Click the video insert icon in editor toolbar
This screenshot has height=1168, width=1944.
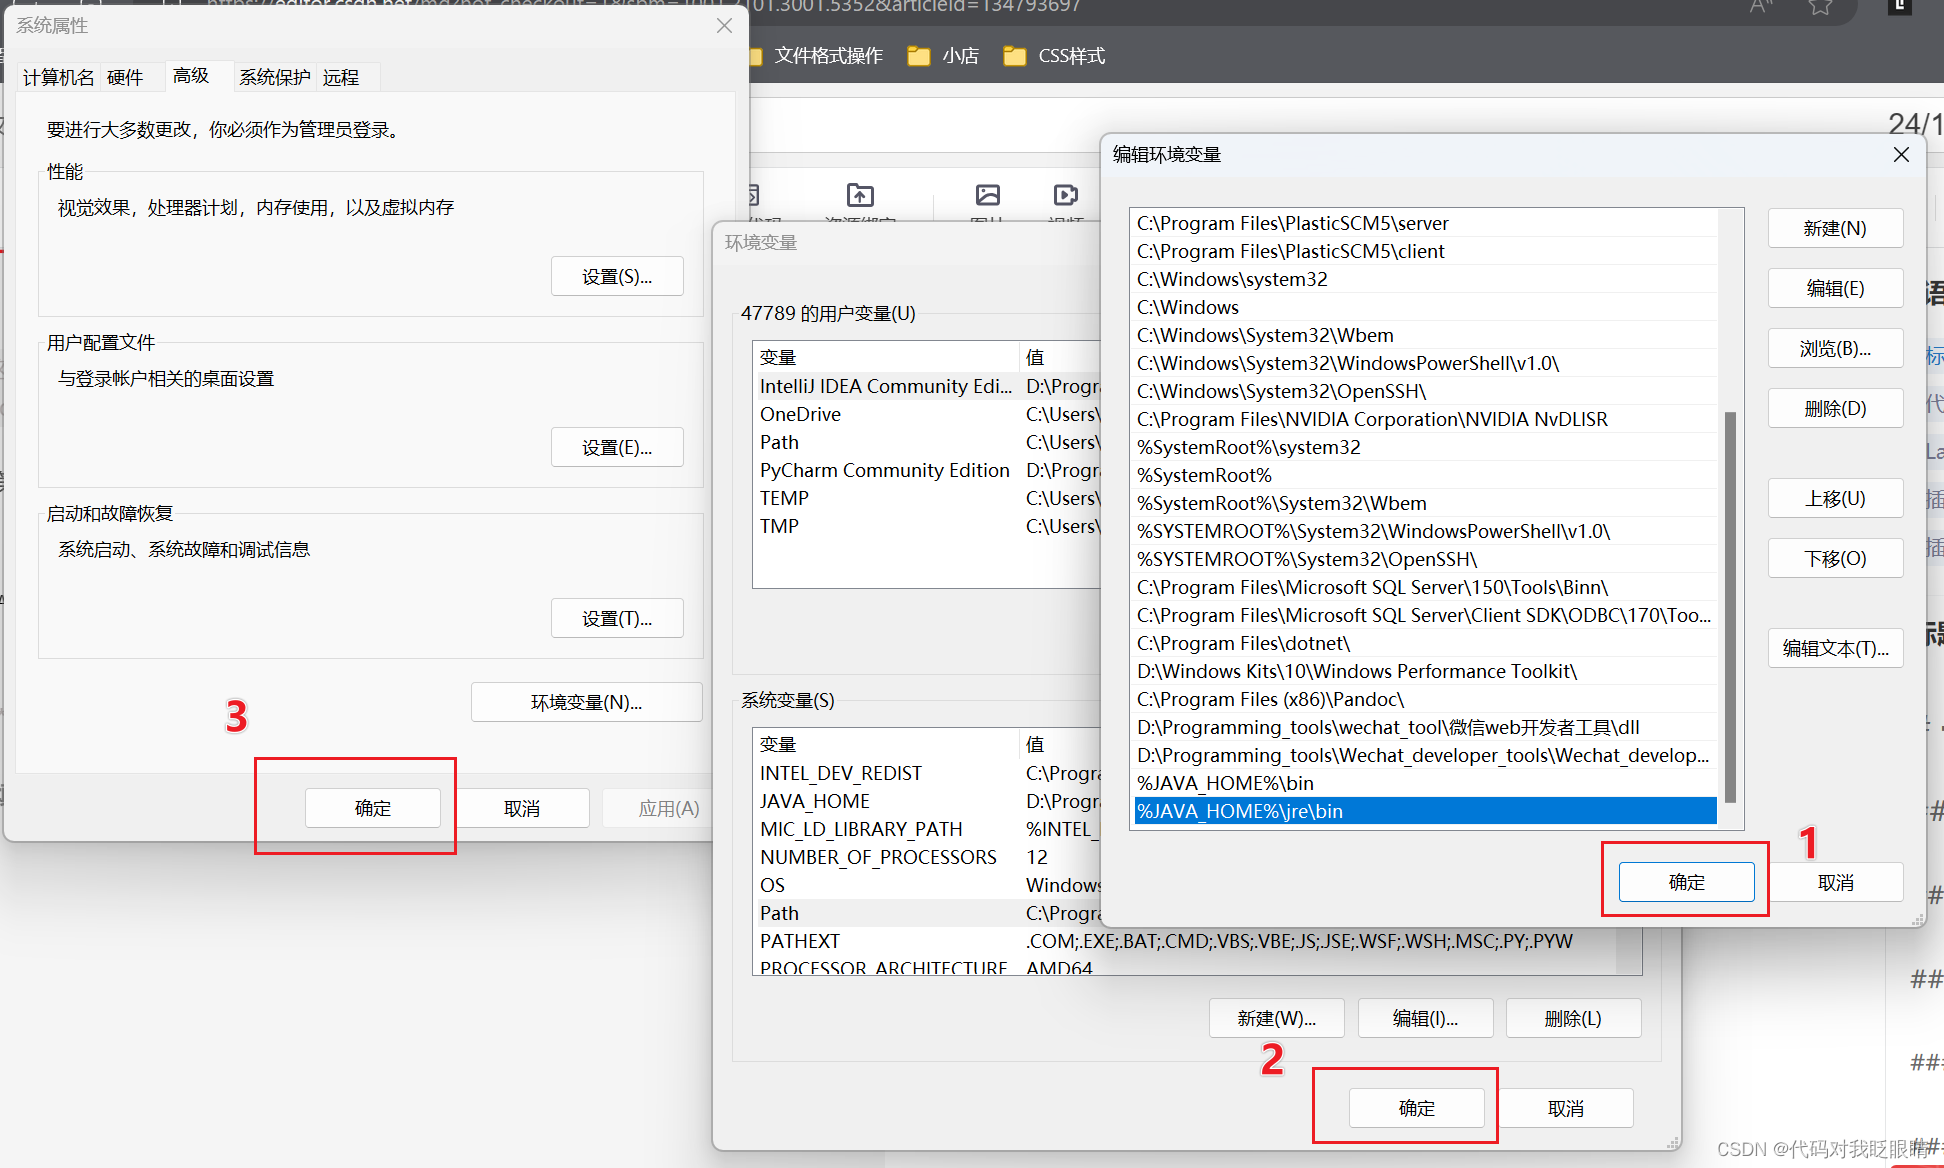click(x=1066, y=195)
